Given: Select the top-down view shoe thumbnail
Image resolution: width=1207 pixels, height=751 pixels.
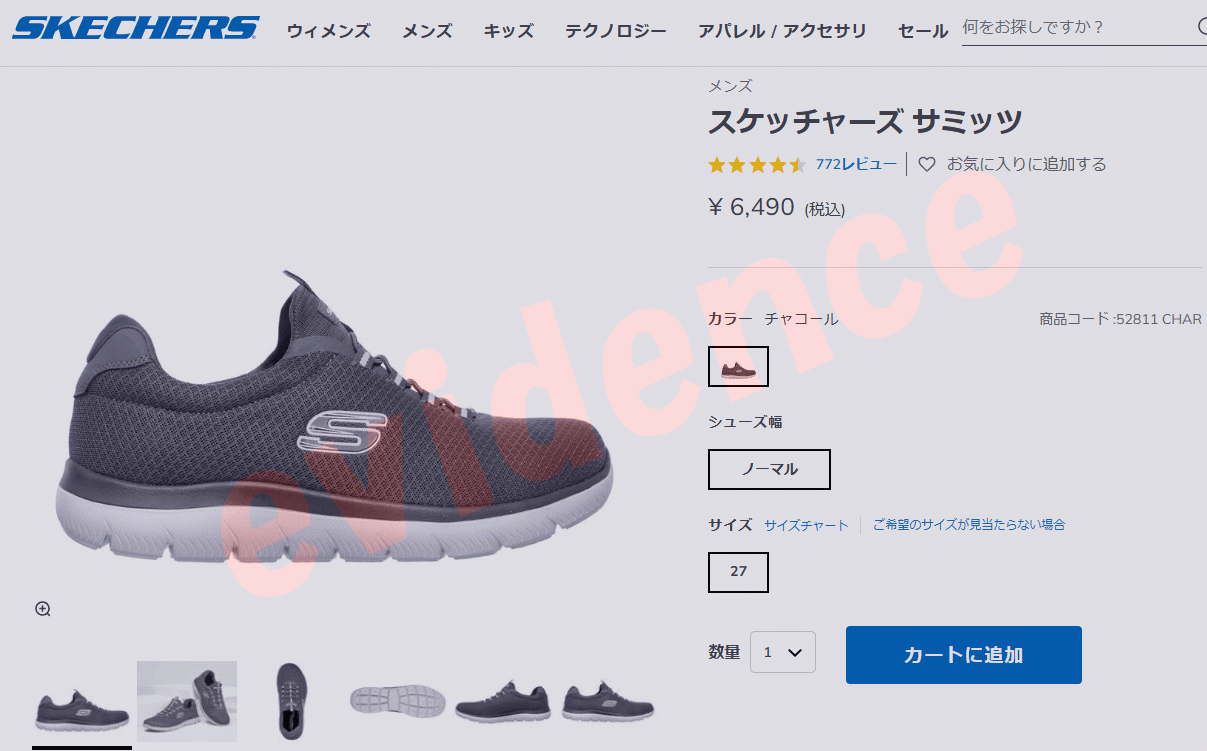Looking at the screenshot, I should [x=292, y=700].
